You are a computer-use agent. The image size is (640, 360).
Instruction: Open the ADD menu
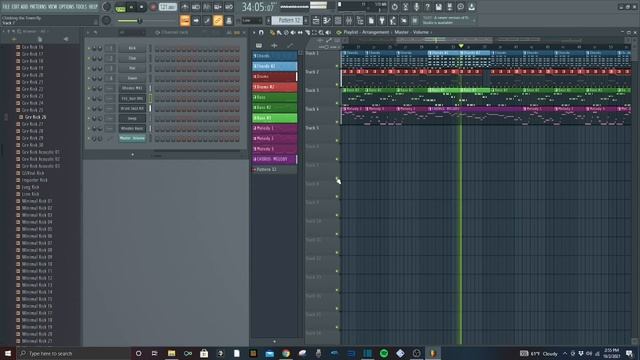tap(24, 7)
